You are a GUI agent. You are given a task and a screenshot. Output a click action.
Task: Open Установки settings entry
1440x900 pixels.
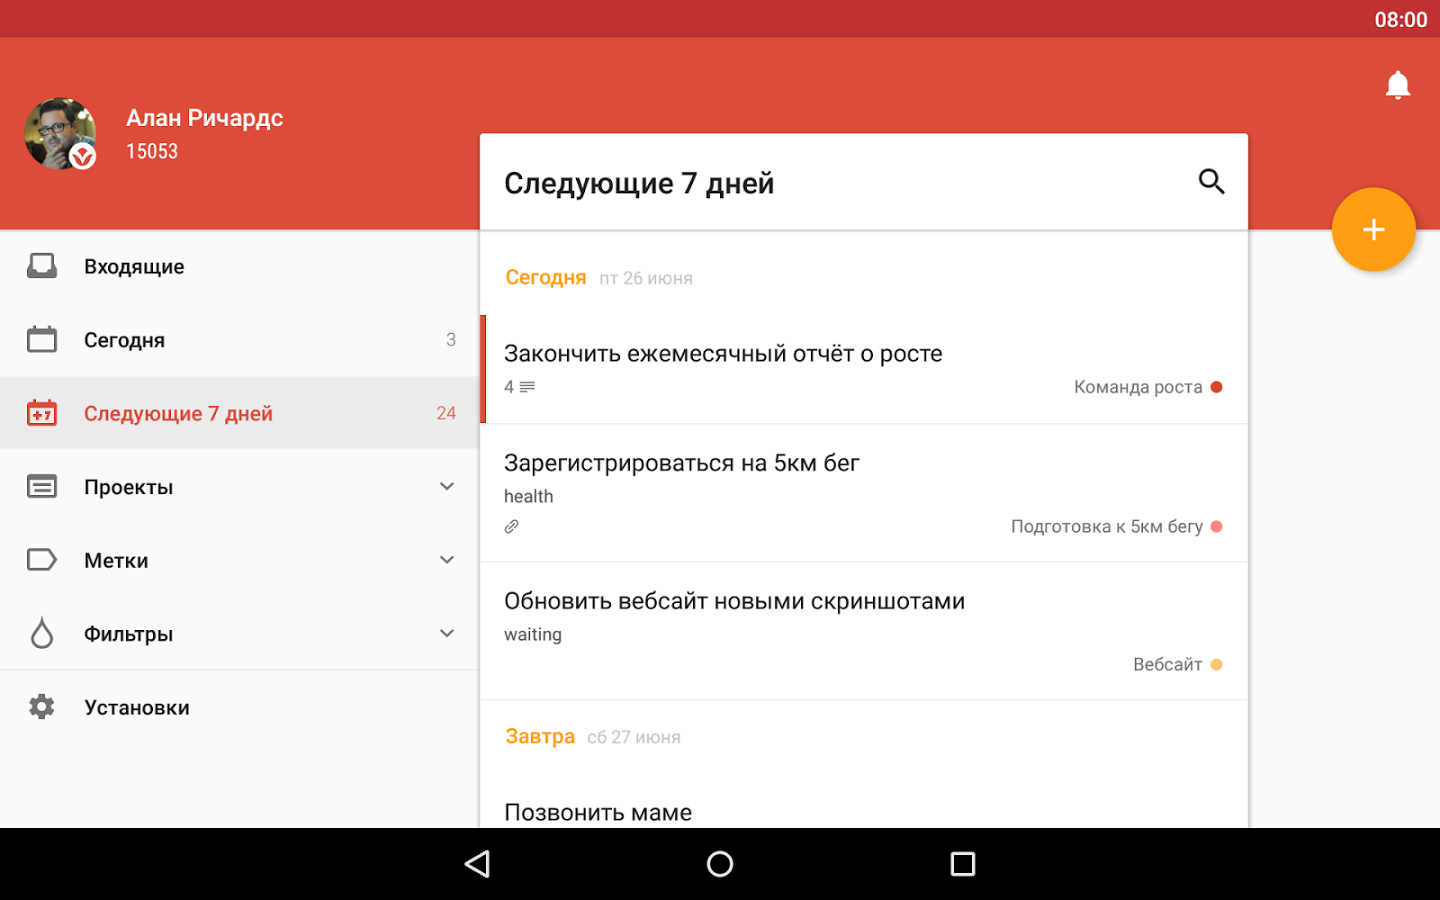click(x=240, y=707)
